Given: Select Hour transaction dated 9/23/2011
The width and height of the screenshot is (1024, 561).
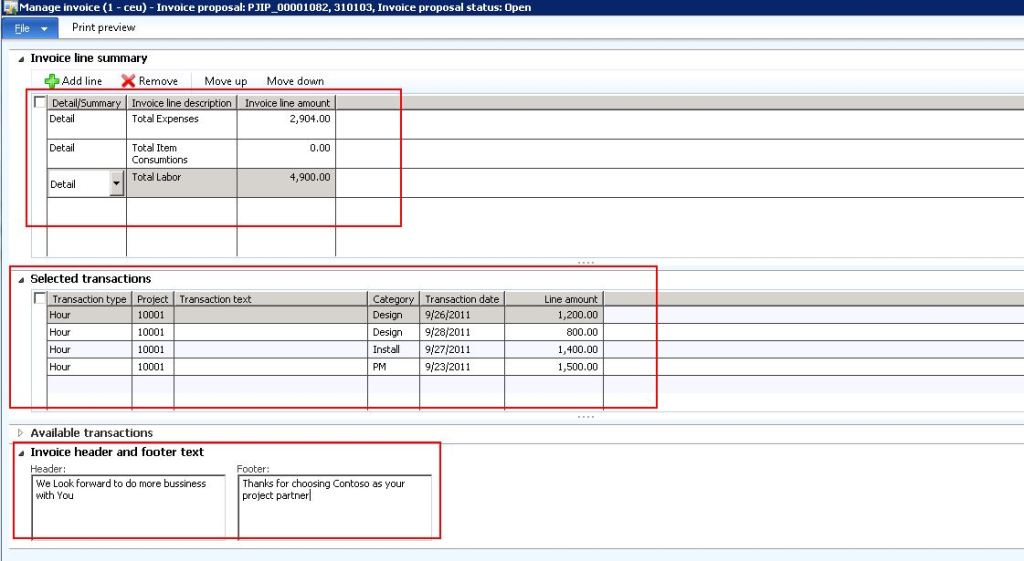Looking at the screenshot, I should pos(89,366).
